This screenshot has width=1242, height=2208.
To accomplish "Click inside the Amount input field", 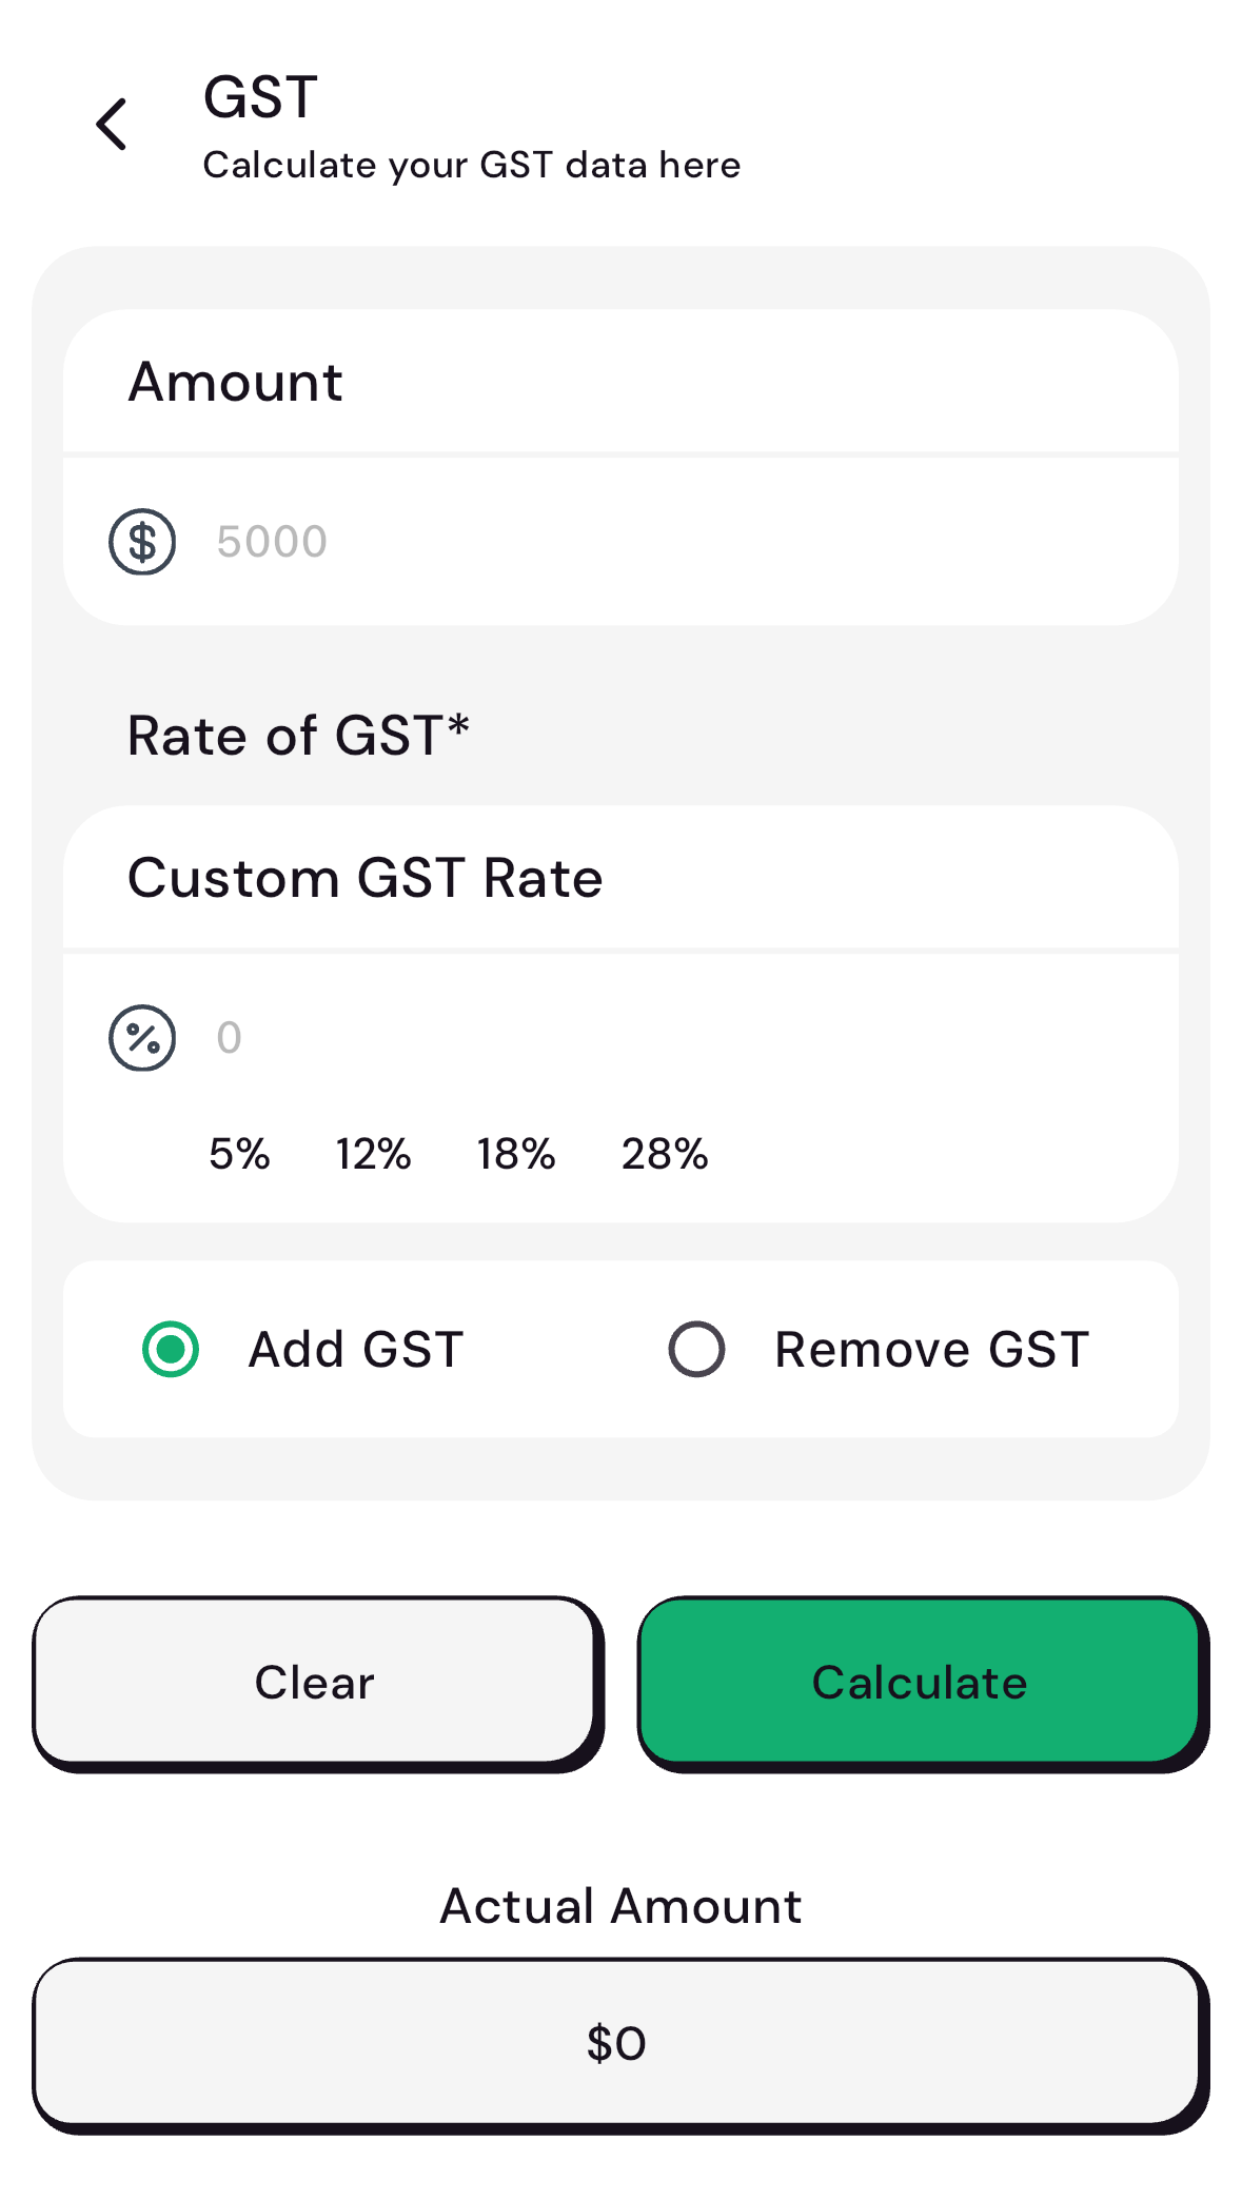I will click(x=500, y=540).
